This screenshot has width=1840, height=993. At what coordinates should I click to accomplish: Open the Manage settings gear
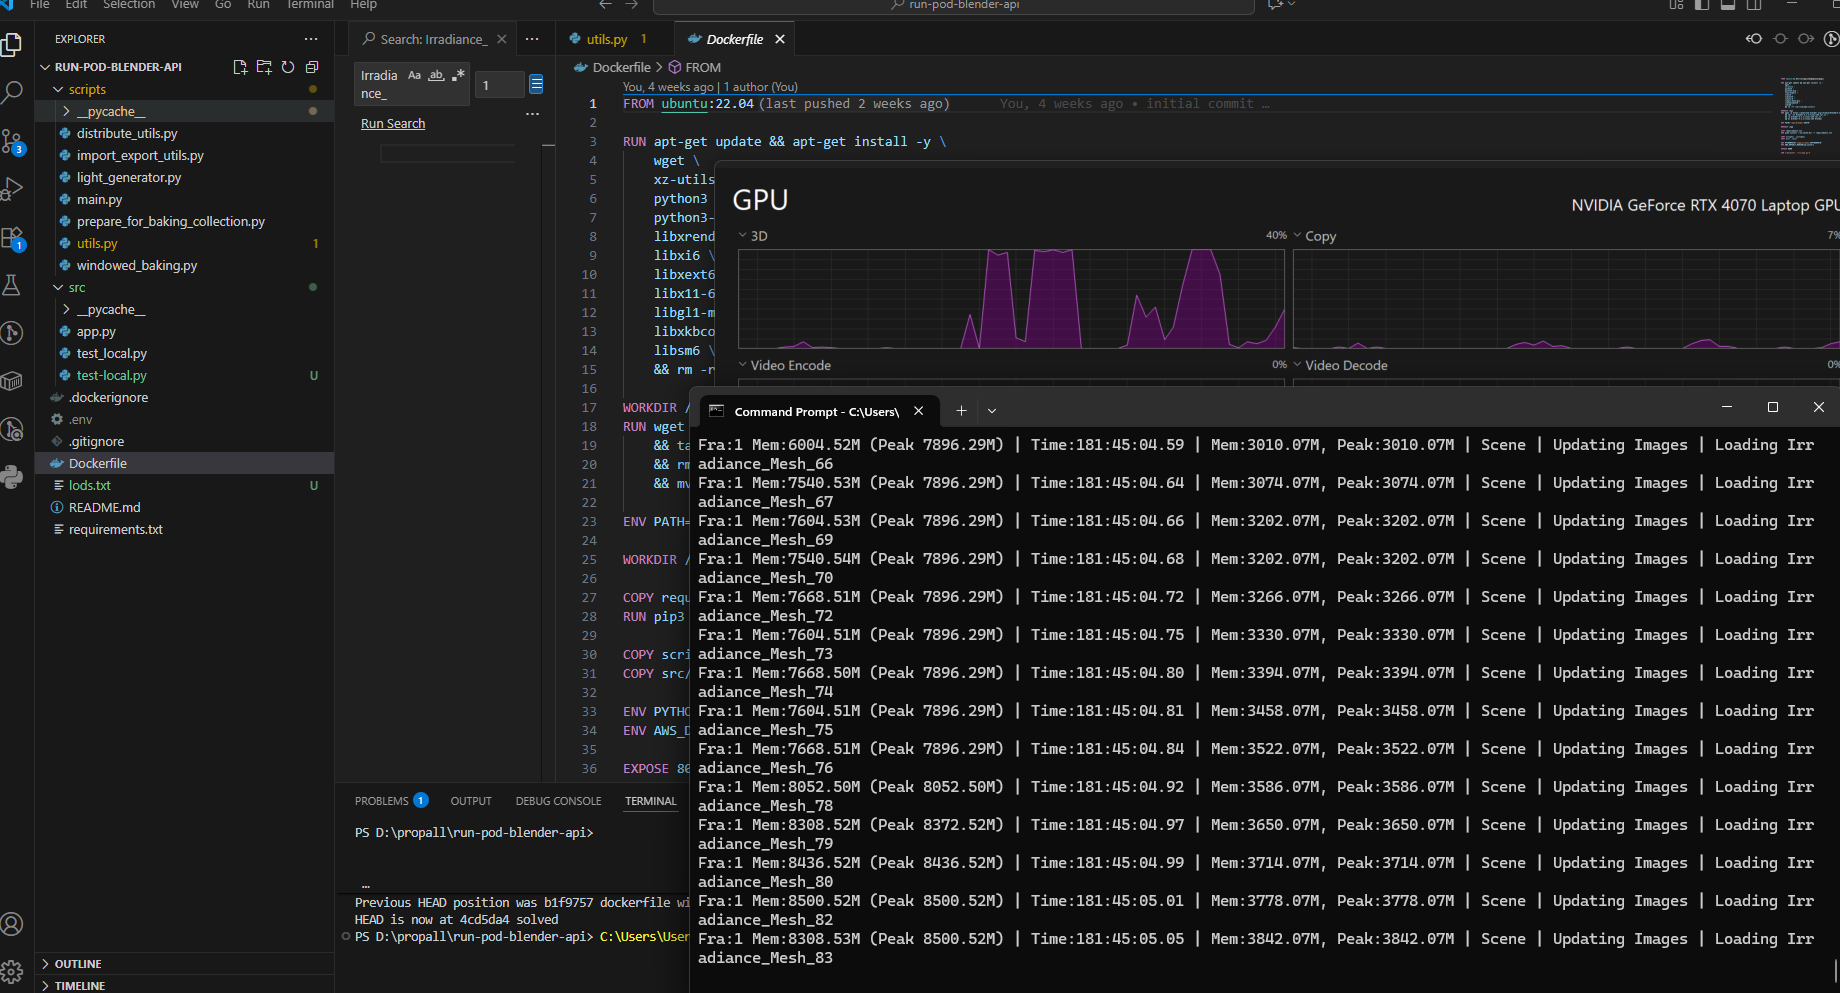point(12,971)
